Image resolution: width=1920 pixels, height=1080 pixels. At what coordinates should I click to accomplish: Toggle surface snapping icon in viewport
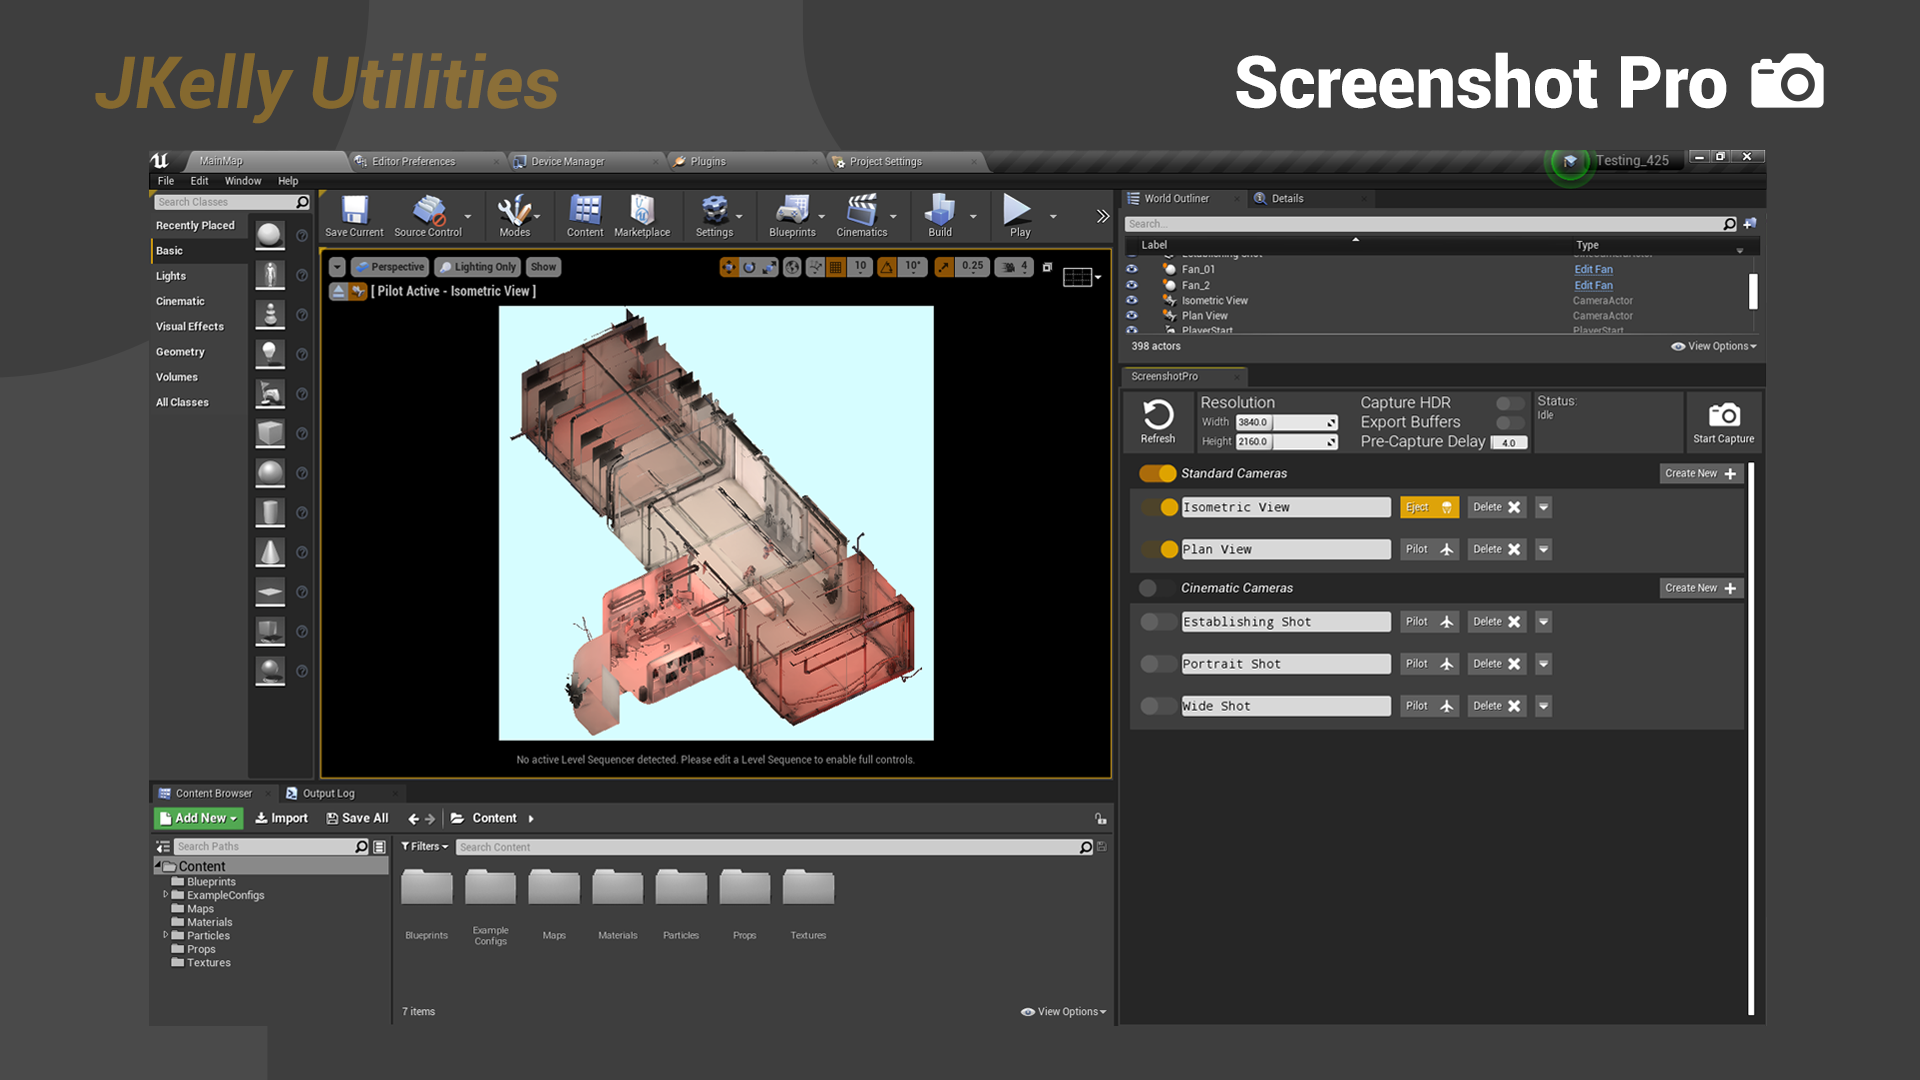pyautogui.click(x=815, y=267)
